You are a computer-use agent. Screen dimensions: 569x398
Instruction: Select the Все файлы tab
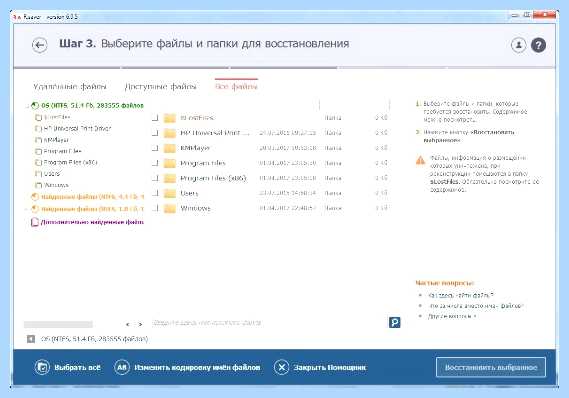pos(236,87)
